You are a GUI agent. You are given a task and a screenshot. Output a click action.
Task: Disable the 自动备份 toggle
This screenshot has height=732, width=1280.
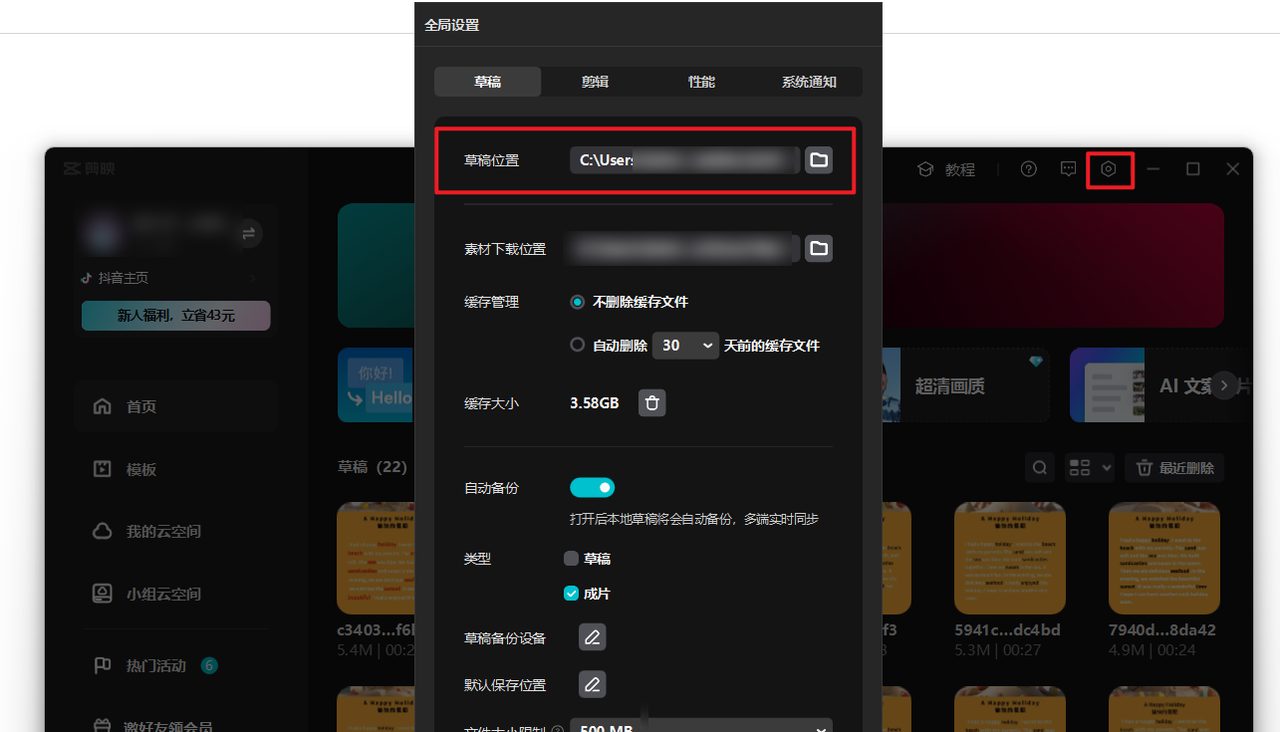(x=592, y=487)
